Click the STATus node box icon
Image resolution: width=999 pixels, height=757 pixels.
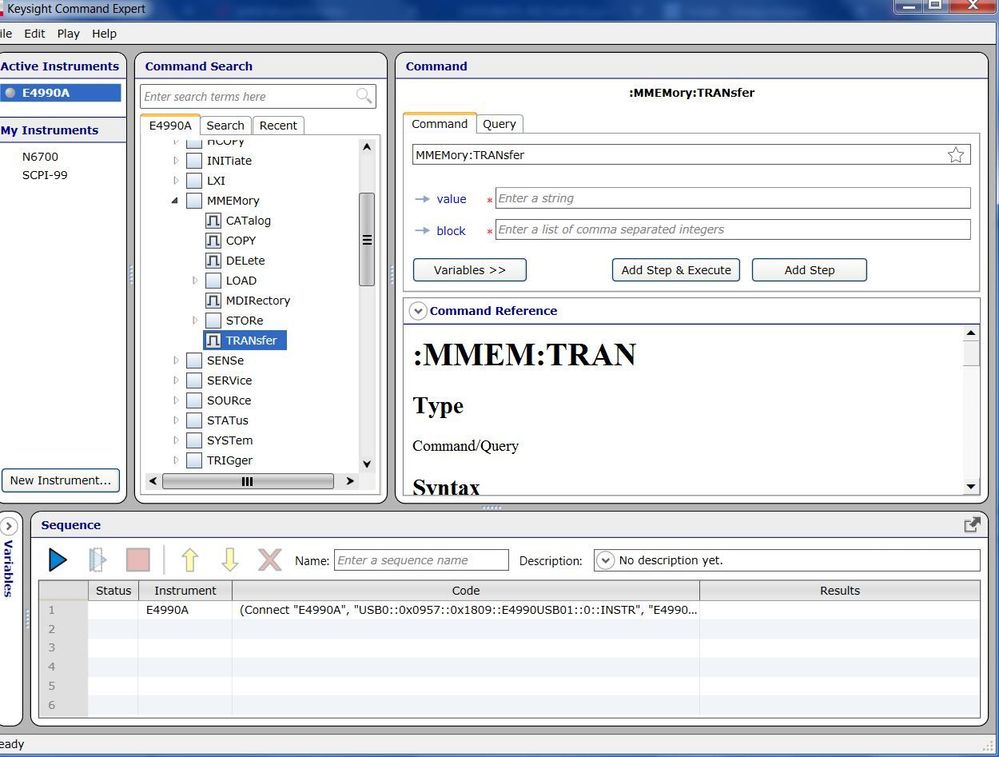[194, 420]
